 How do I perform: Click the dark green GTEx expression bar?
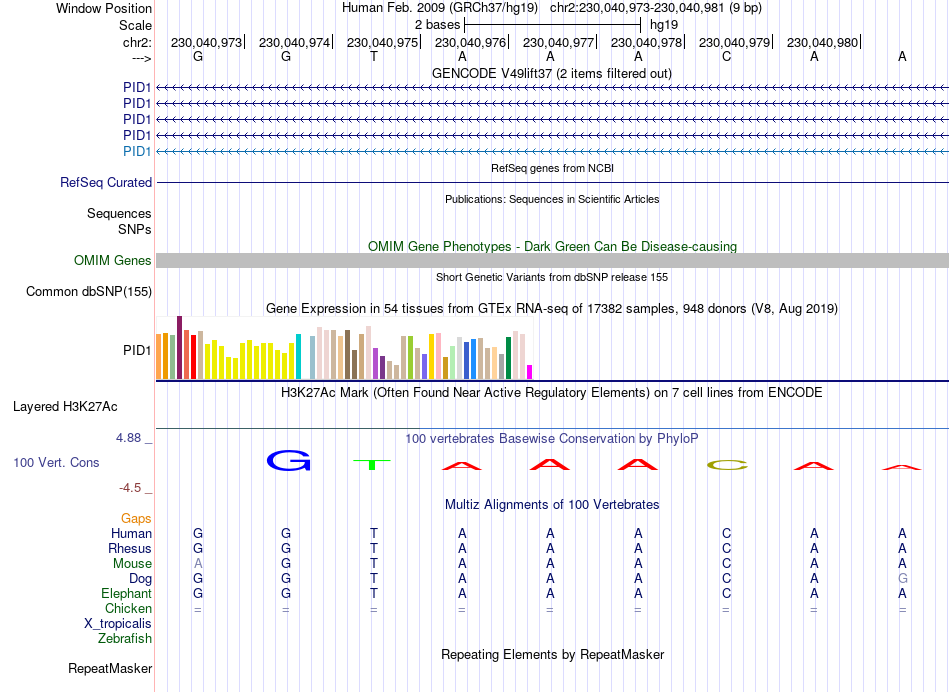[508, 358]
